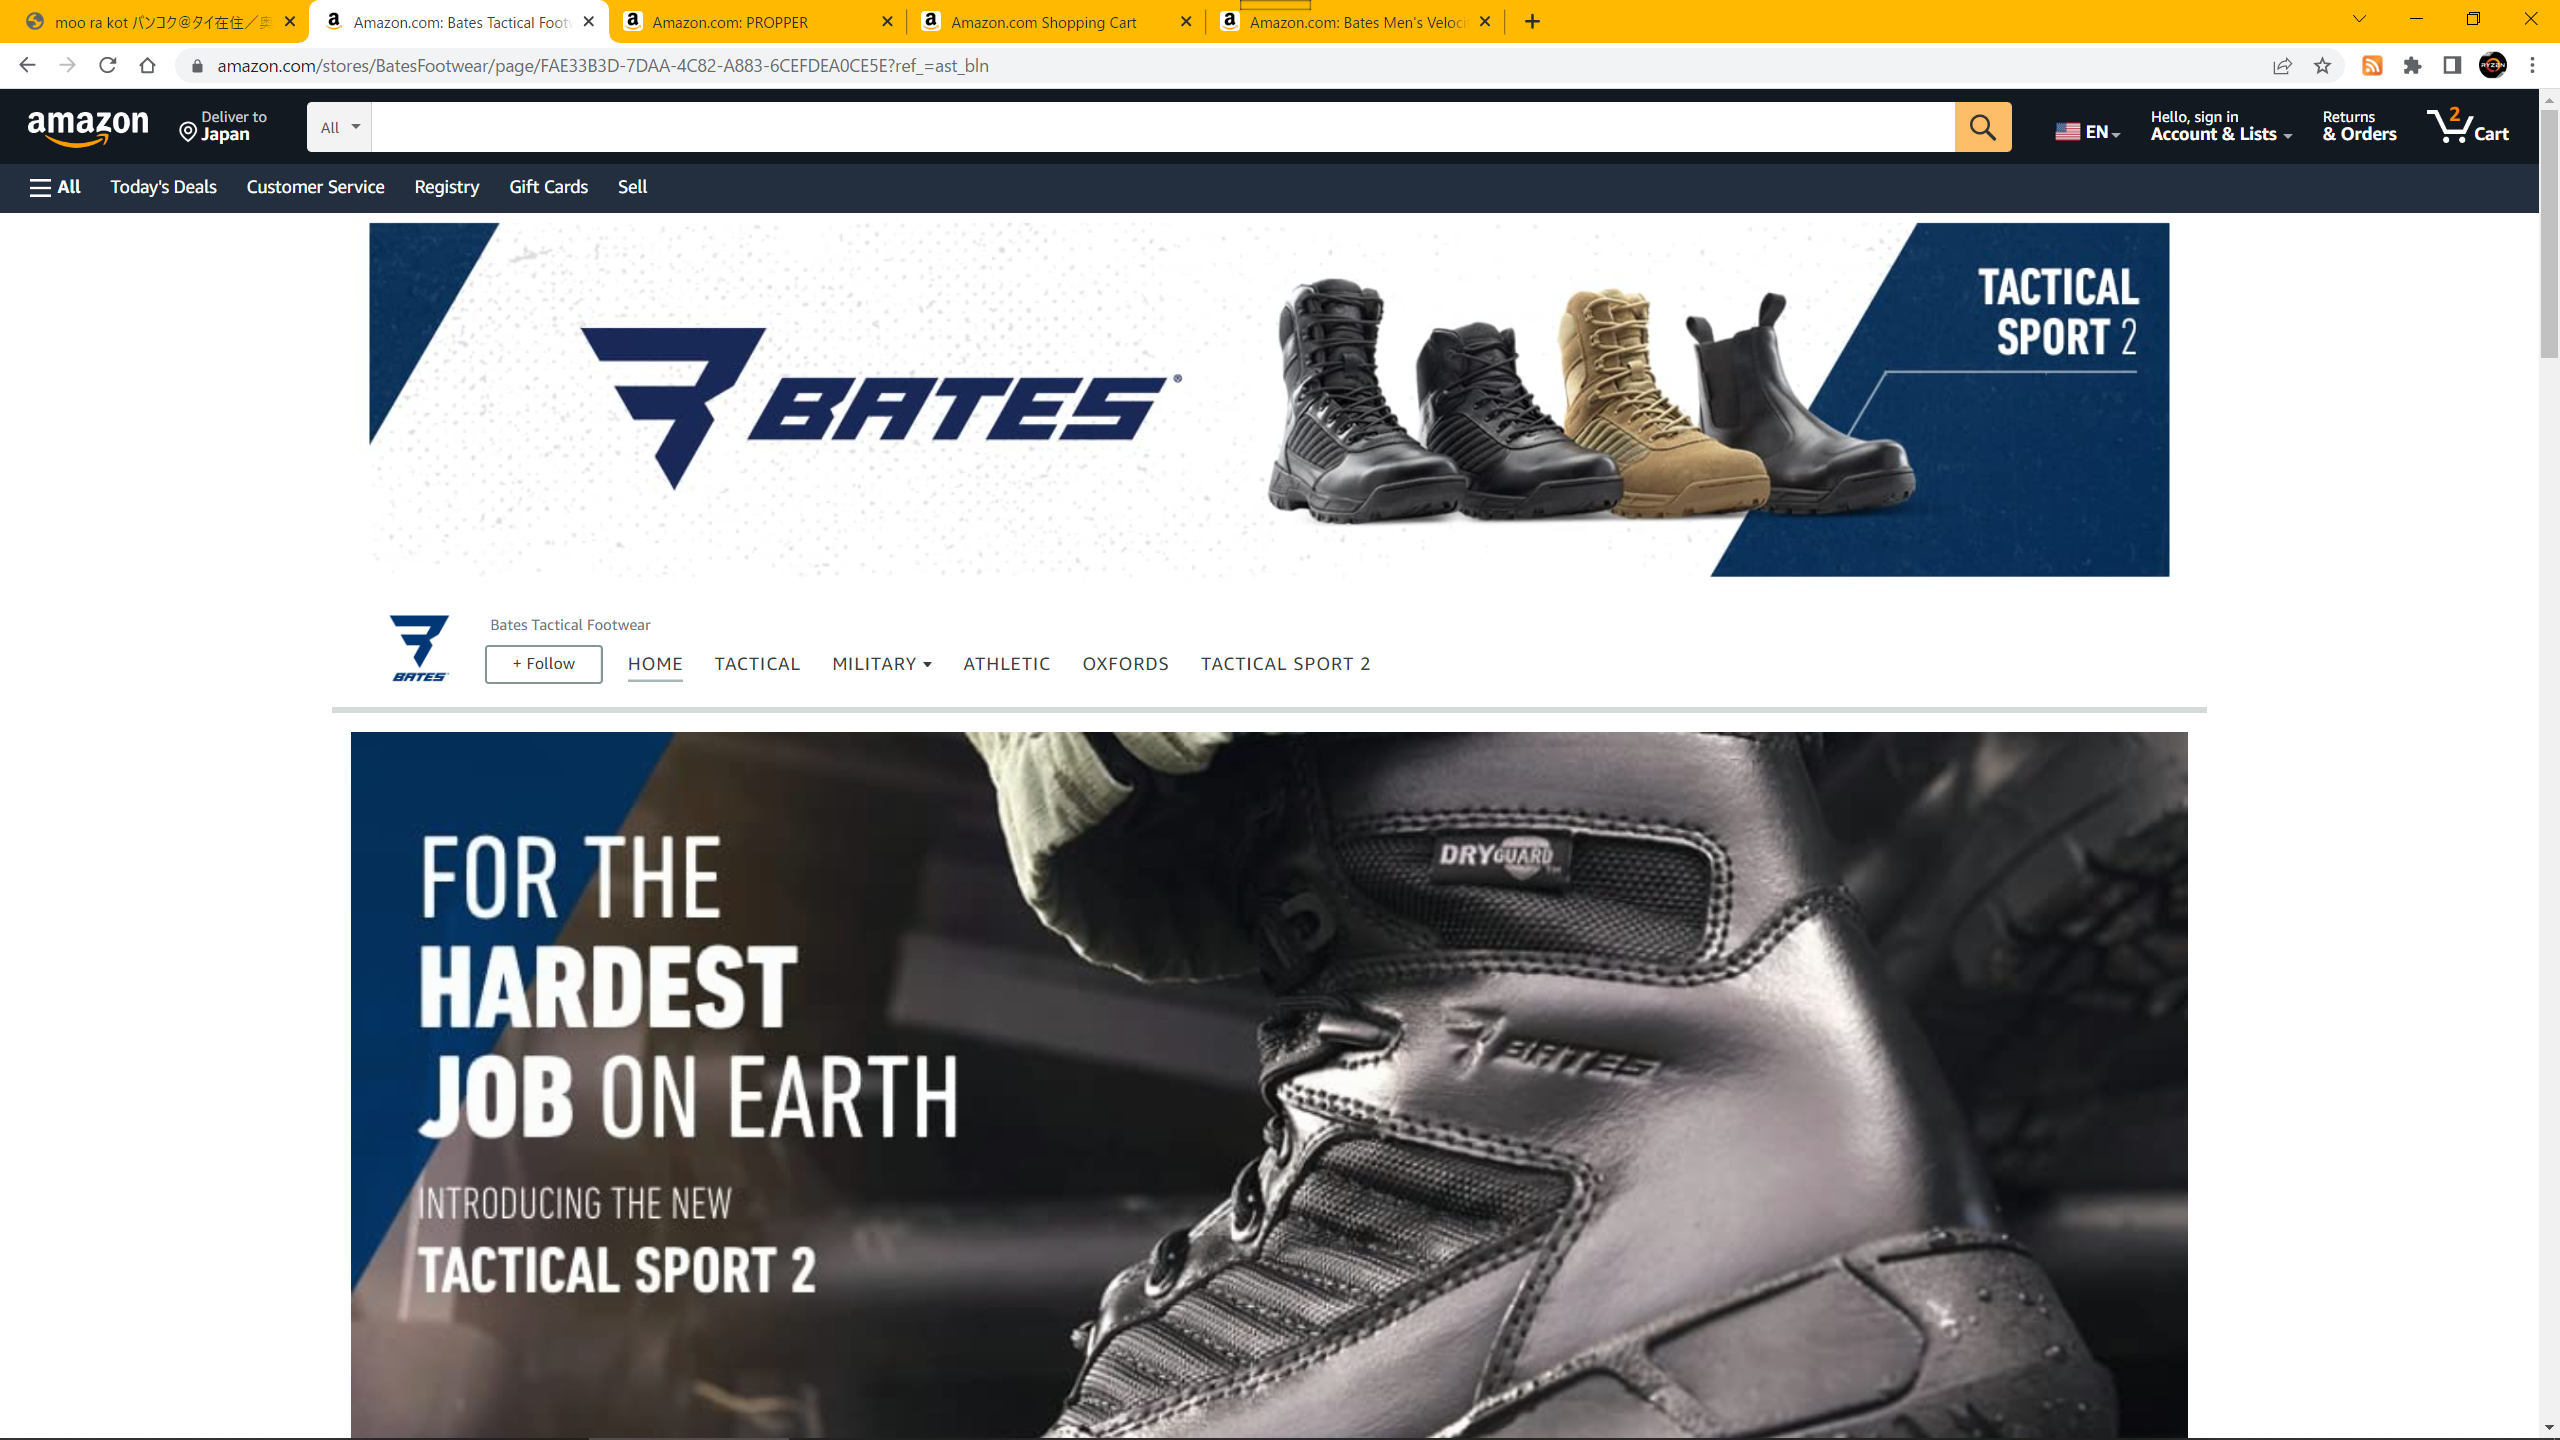Open the All search category dropdown

pos(339,127)
